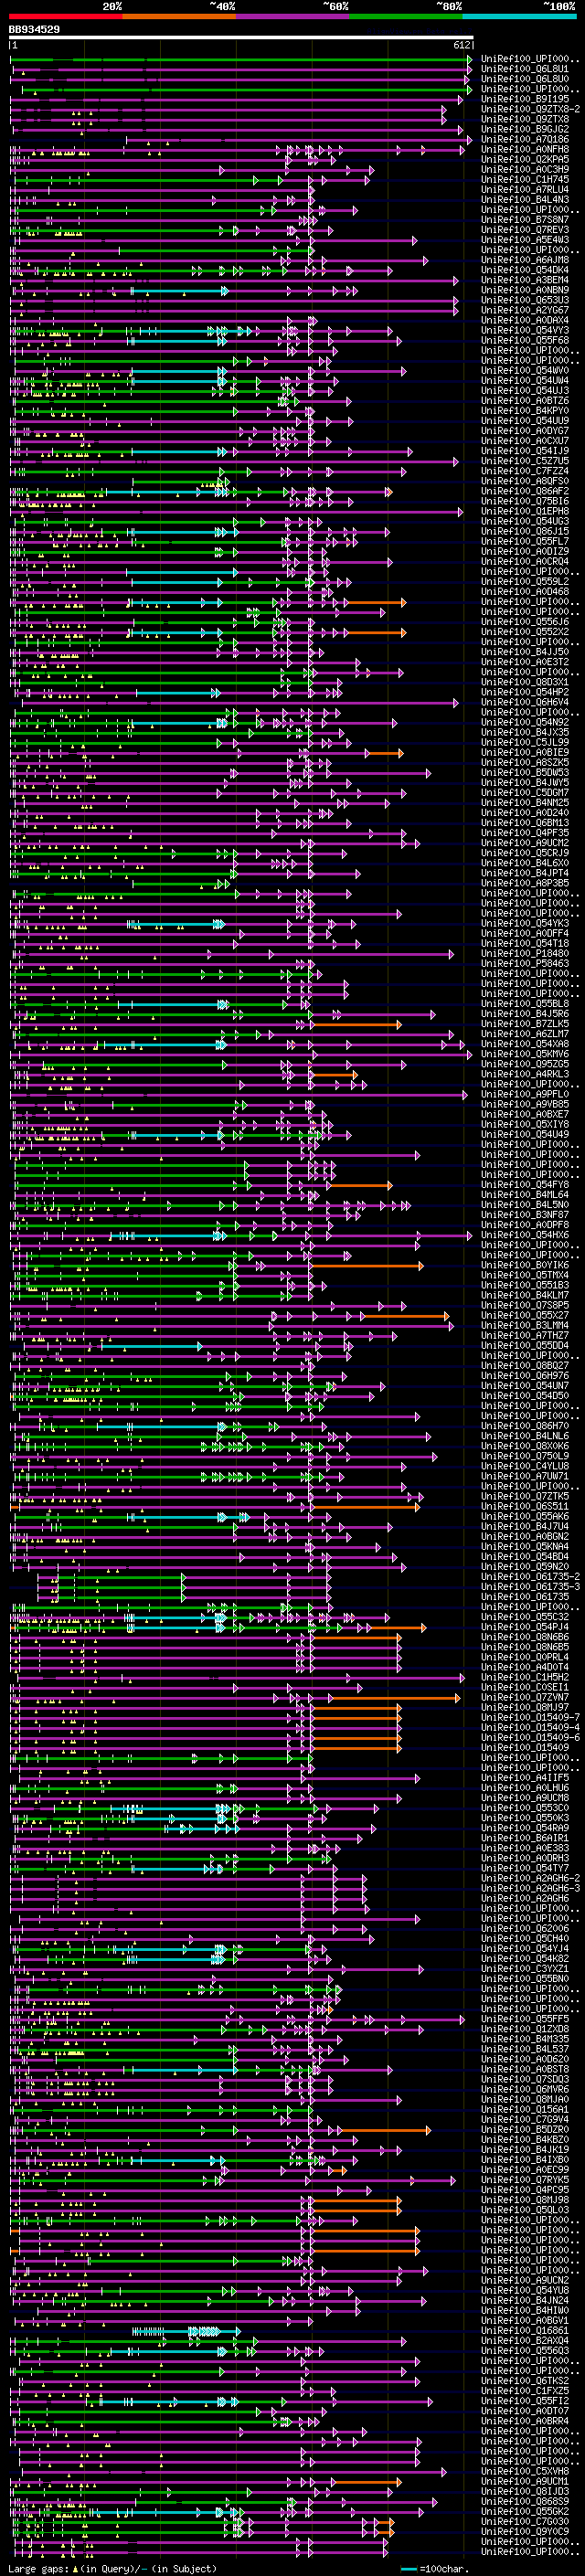Viewport: 585px width, 2576px height.
Task: Select hit UniRef100_Q54N92
Action: point(525,722)
